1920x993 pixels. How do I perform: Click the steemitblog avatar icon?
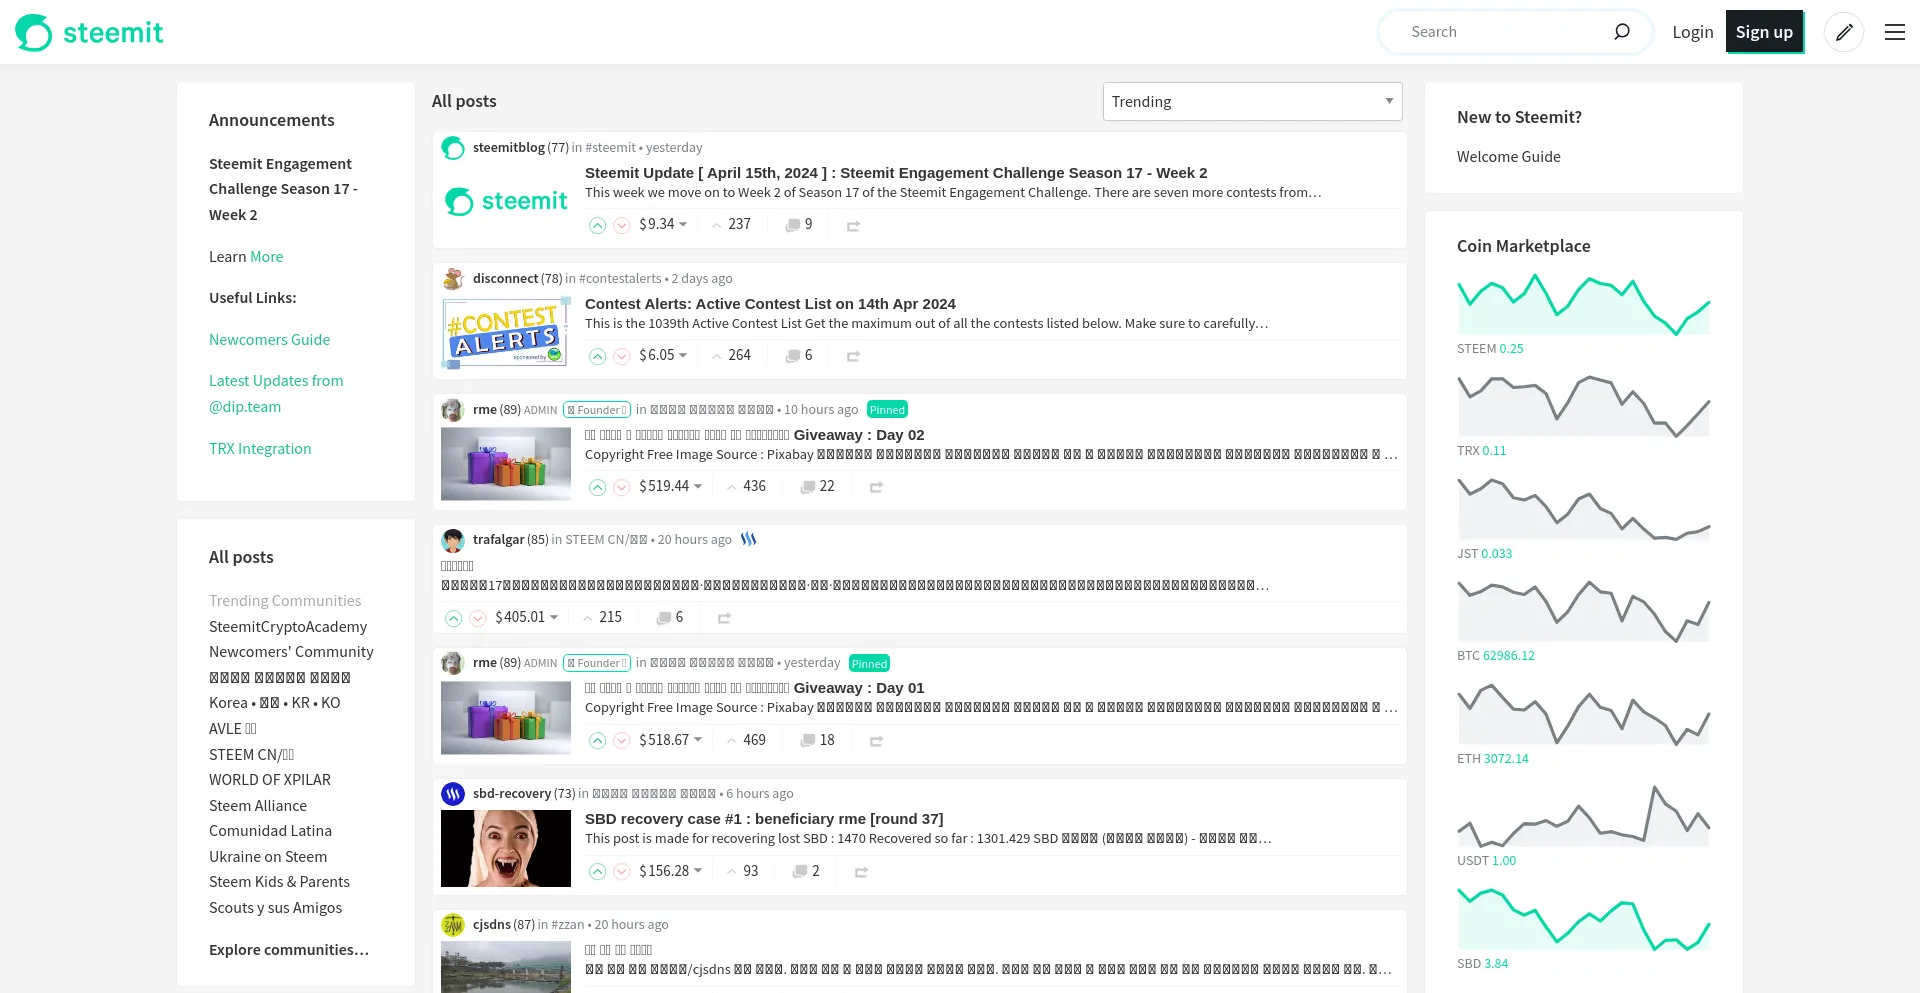[x=453, y=148]
